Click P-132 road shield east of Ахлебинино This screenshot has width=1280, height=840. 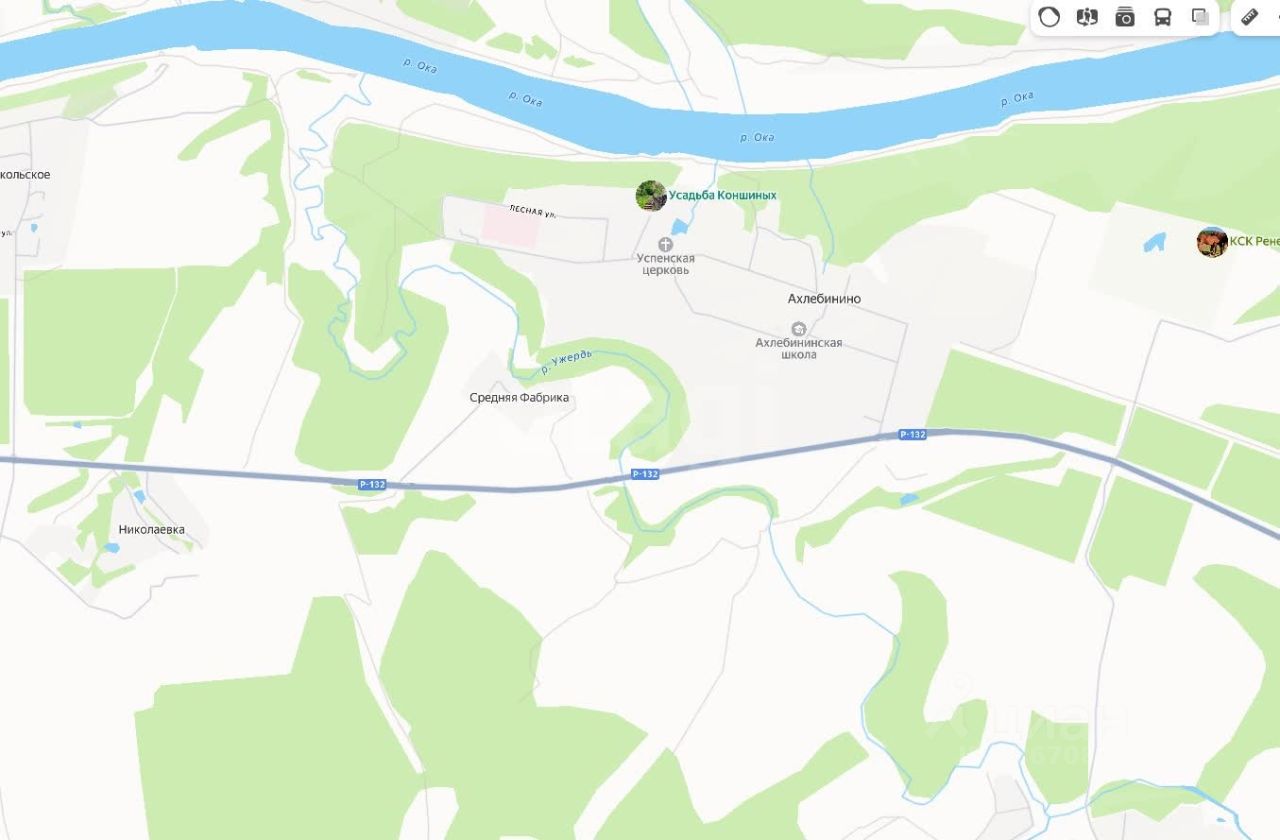[x=912, y=434]
